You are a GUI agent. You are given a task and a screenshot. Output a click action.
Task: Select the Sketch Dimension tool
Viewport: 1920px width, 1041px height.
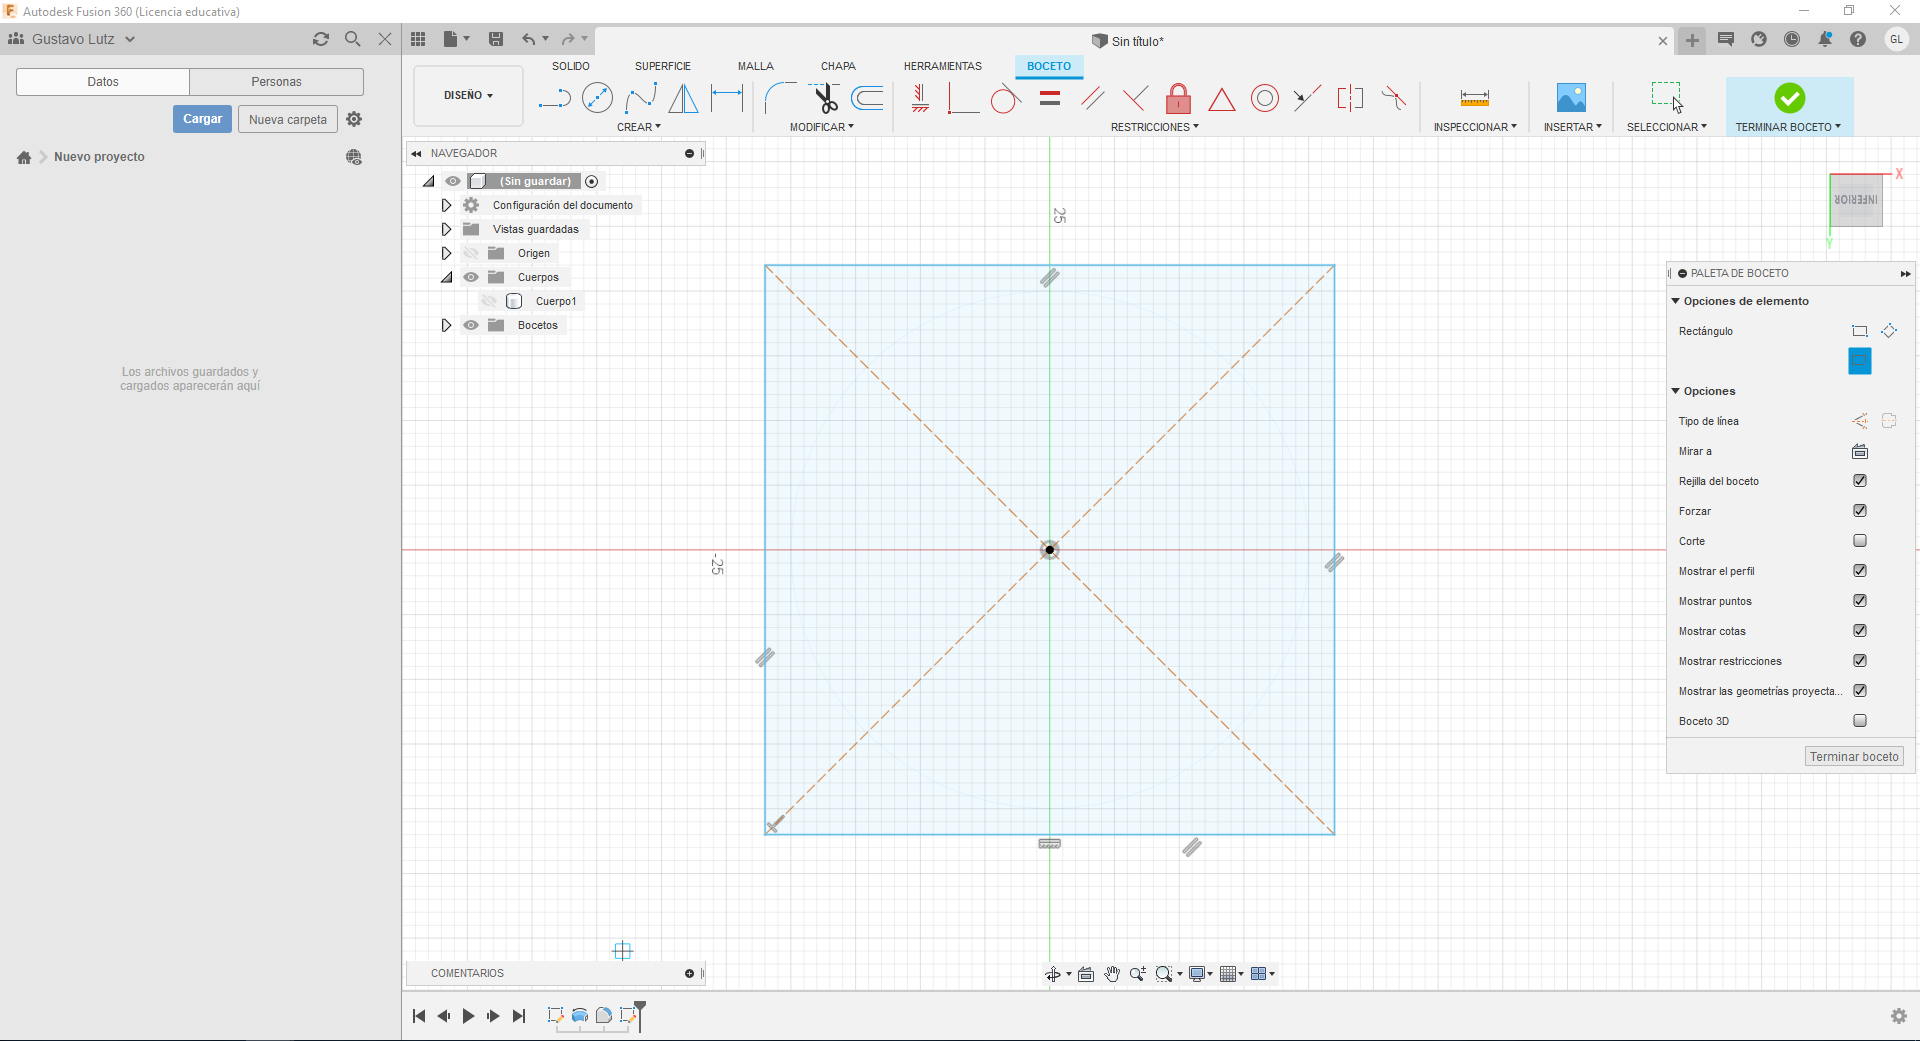click(x=727, y=98)
